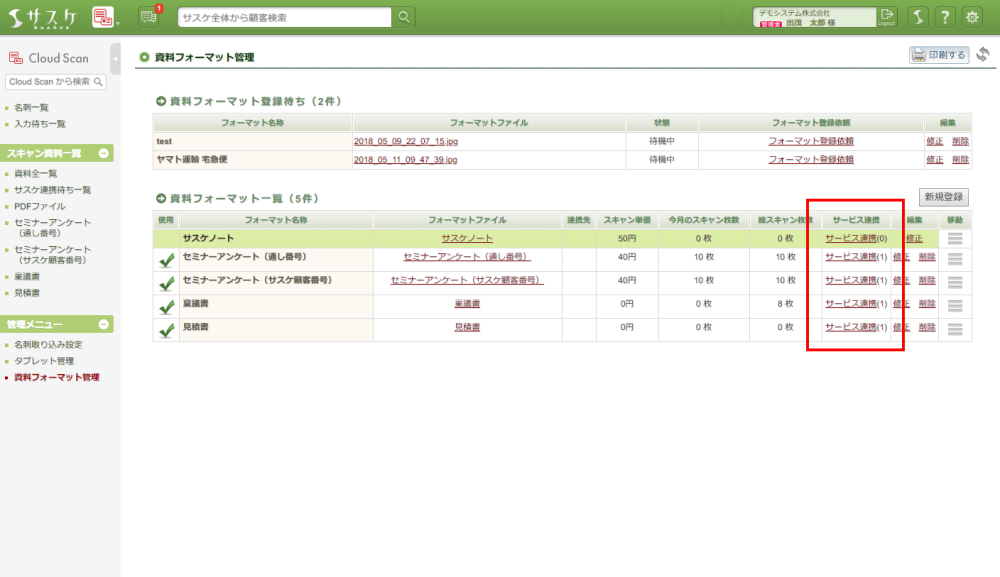Open the settings gear icon
1000x577 pixels.
pyautogui.click(x=971, y=17)
